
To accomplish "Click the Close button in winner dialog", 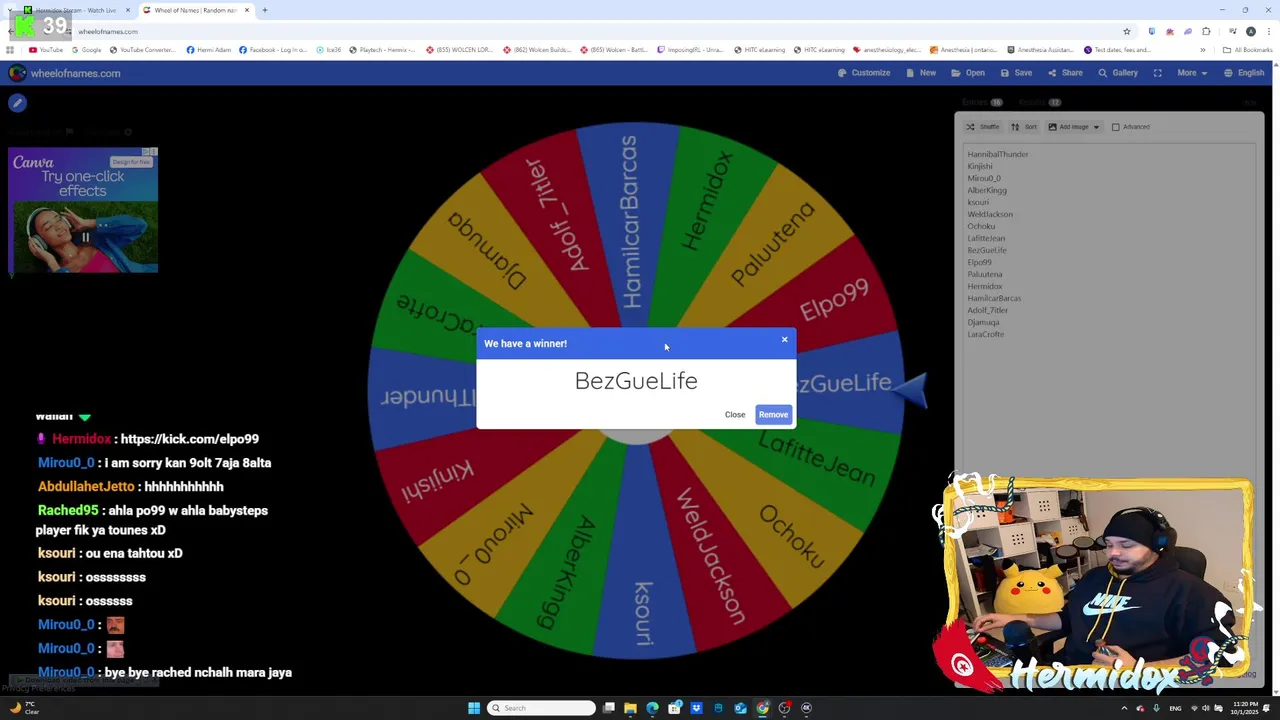I will click(735, 415).
